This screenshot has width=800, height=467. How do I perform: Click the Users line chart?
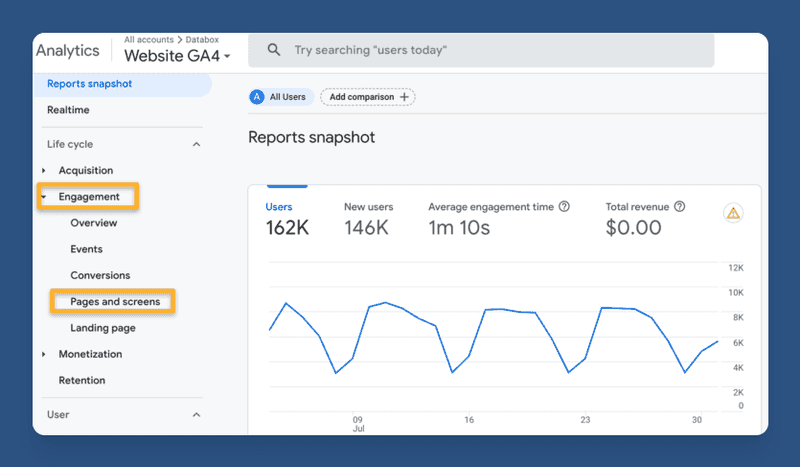point(493,337)
